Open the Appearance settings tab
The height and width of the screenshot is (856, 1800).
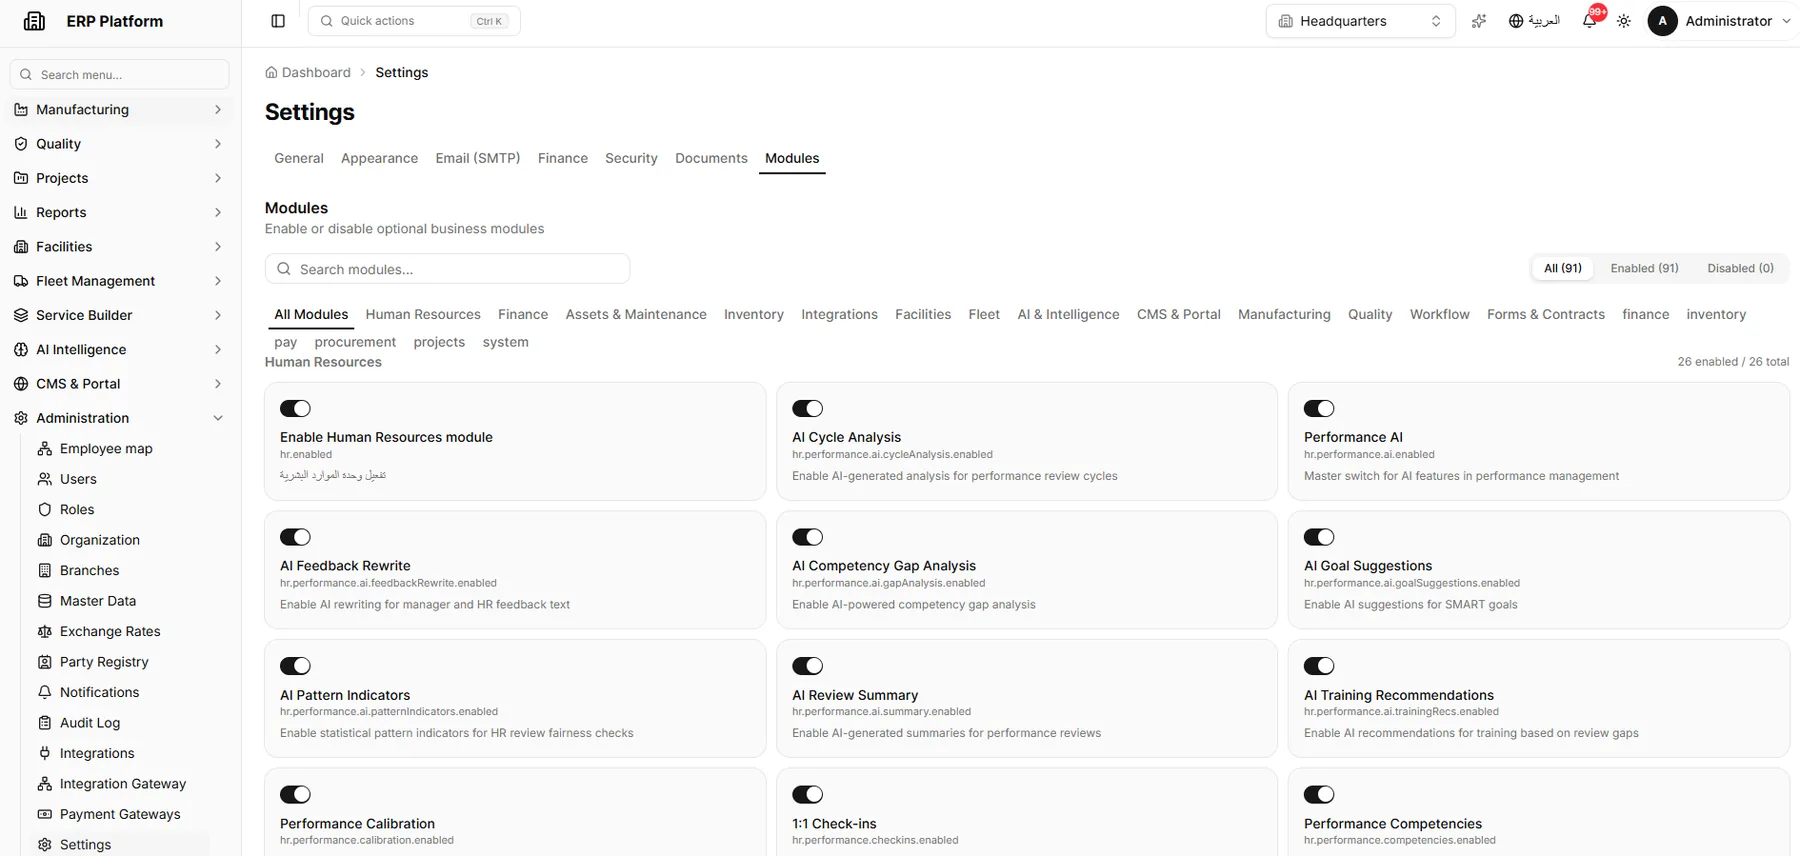[379, 158]
